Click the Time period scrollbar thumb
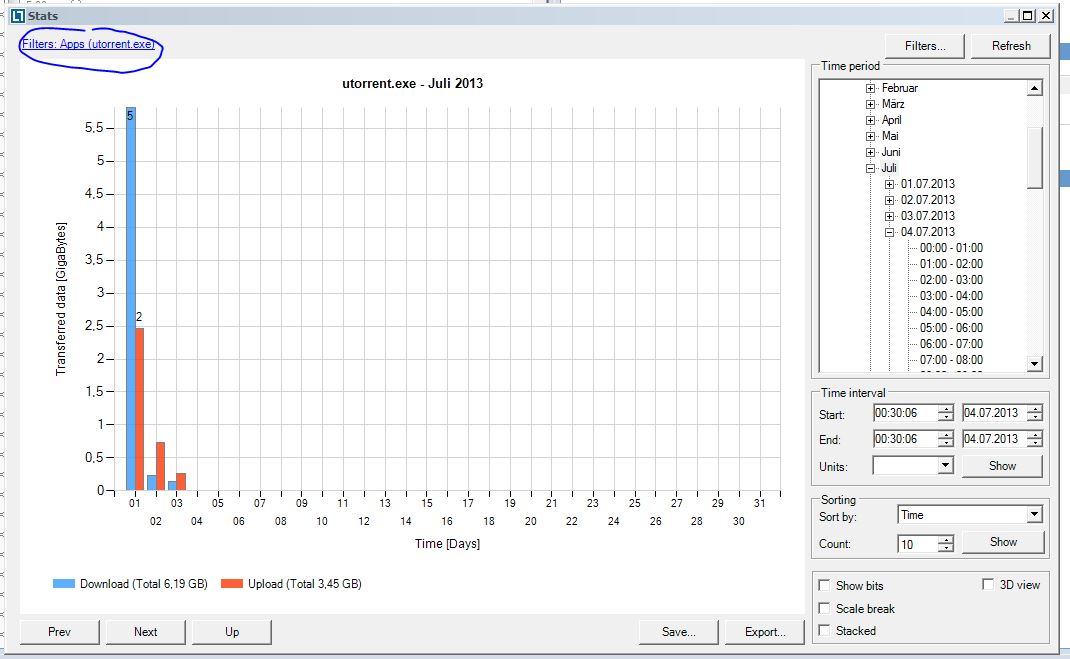Image resolution: width=1070 pixels, height=659 pixels. [x=1035, y=157]
